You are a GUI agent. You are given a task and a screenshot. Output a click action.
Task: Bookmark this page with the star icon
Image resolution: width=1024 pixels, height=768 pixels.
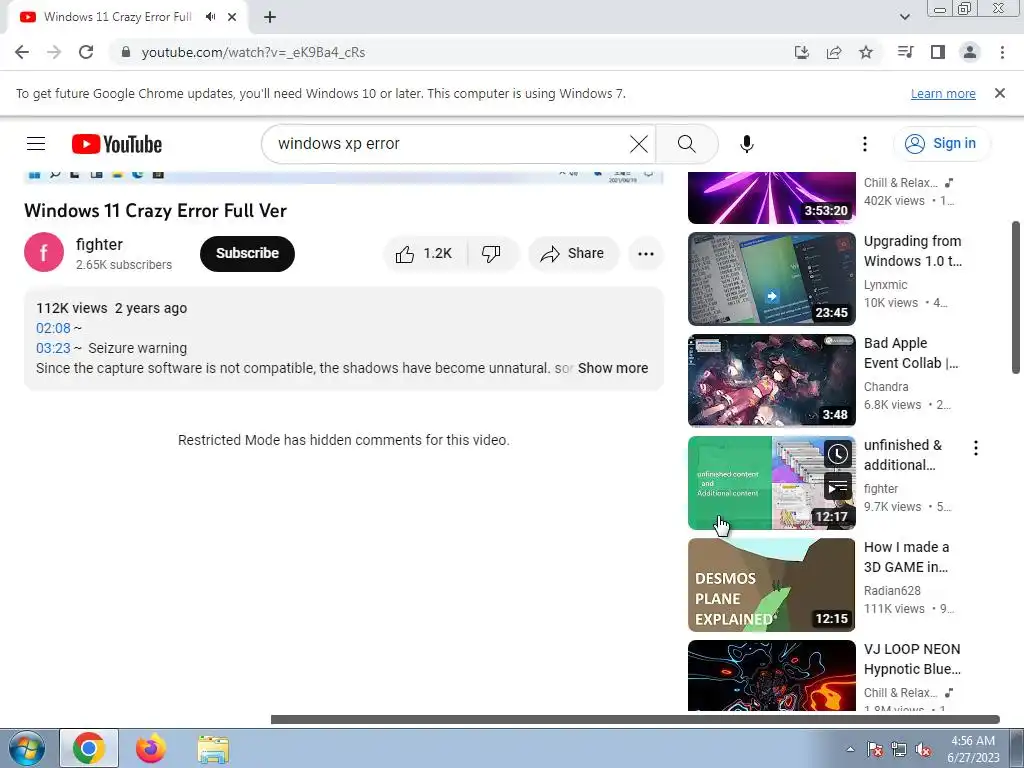866,52
